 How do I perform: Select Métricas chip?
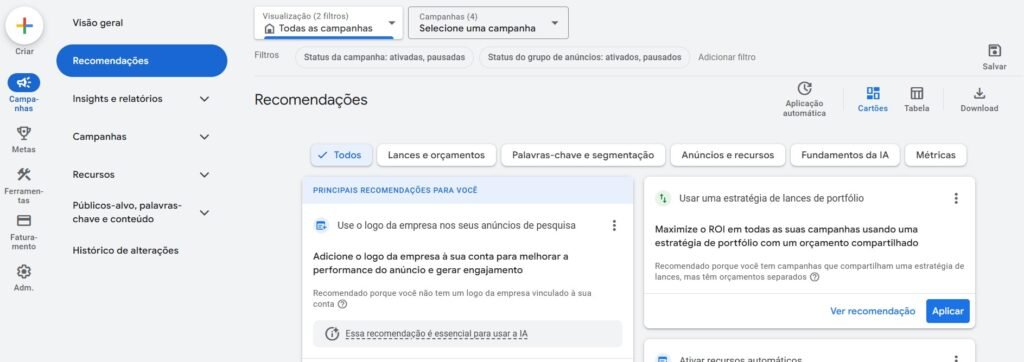935,155
